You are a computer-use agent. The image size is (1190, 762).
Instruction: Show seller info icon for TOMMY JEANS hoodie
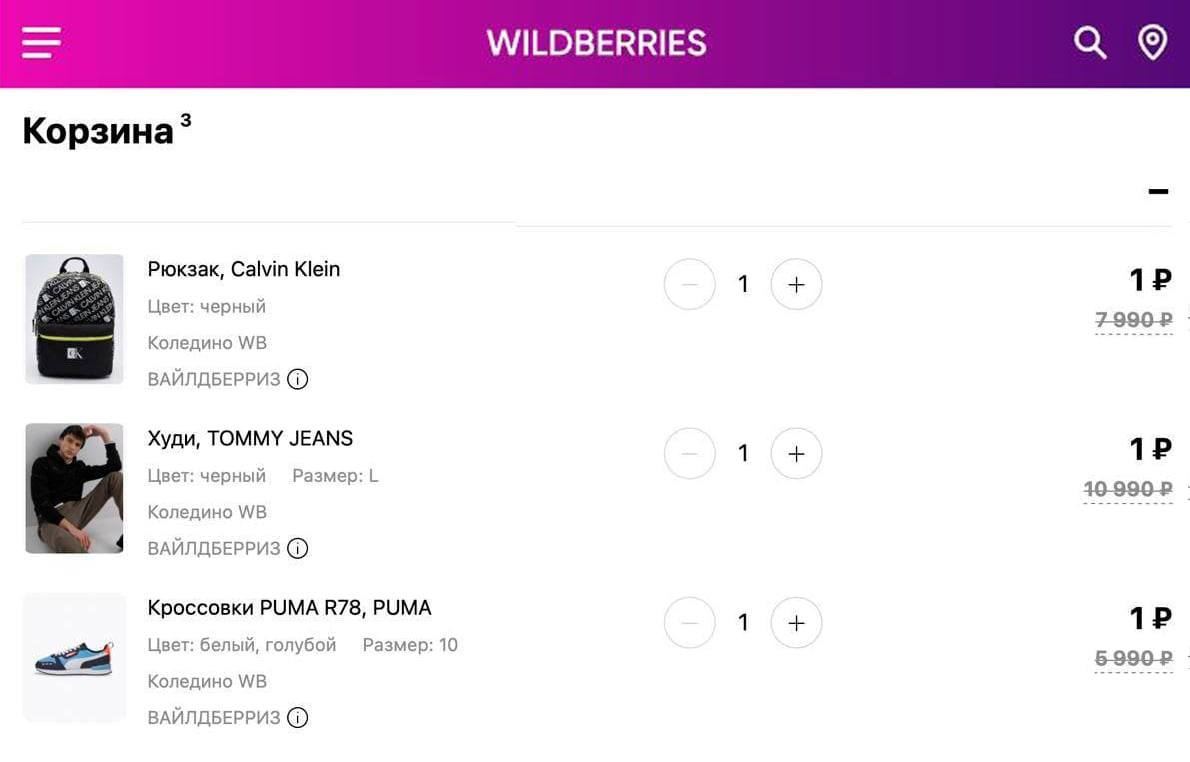[297, 548]
